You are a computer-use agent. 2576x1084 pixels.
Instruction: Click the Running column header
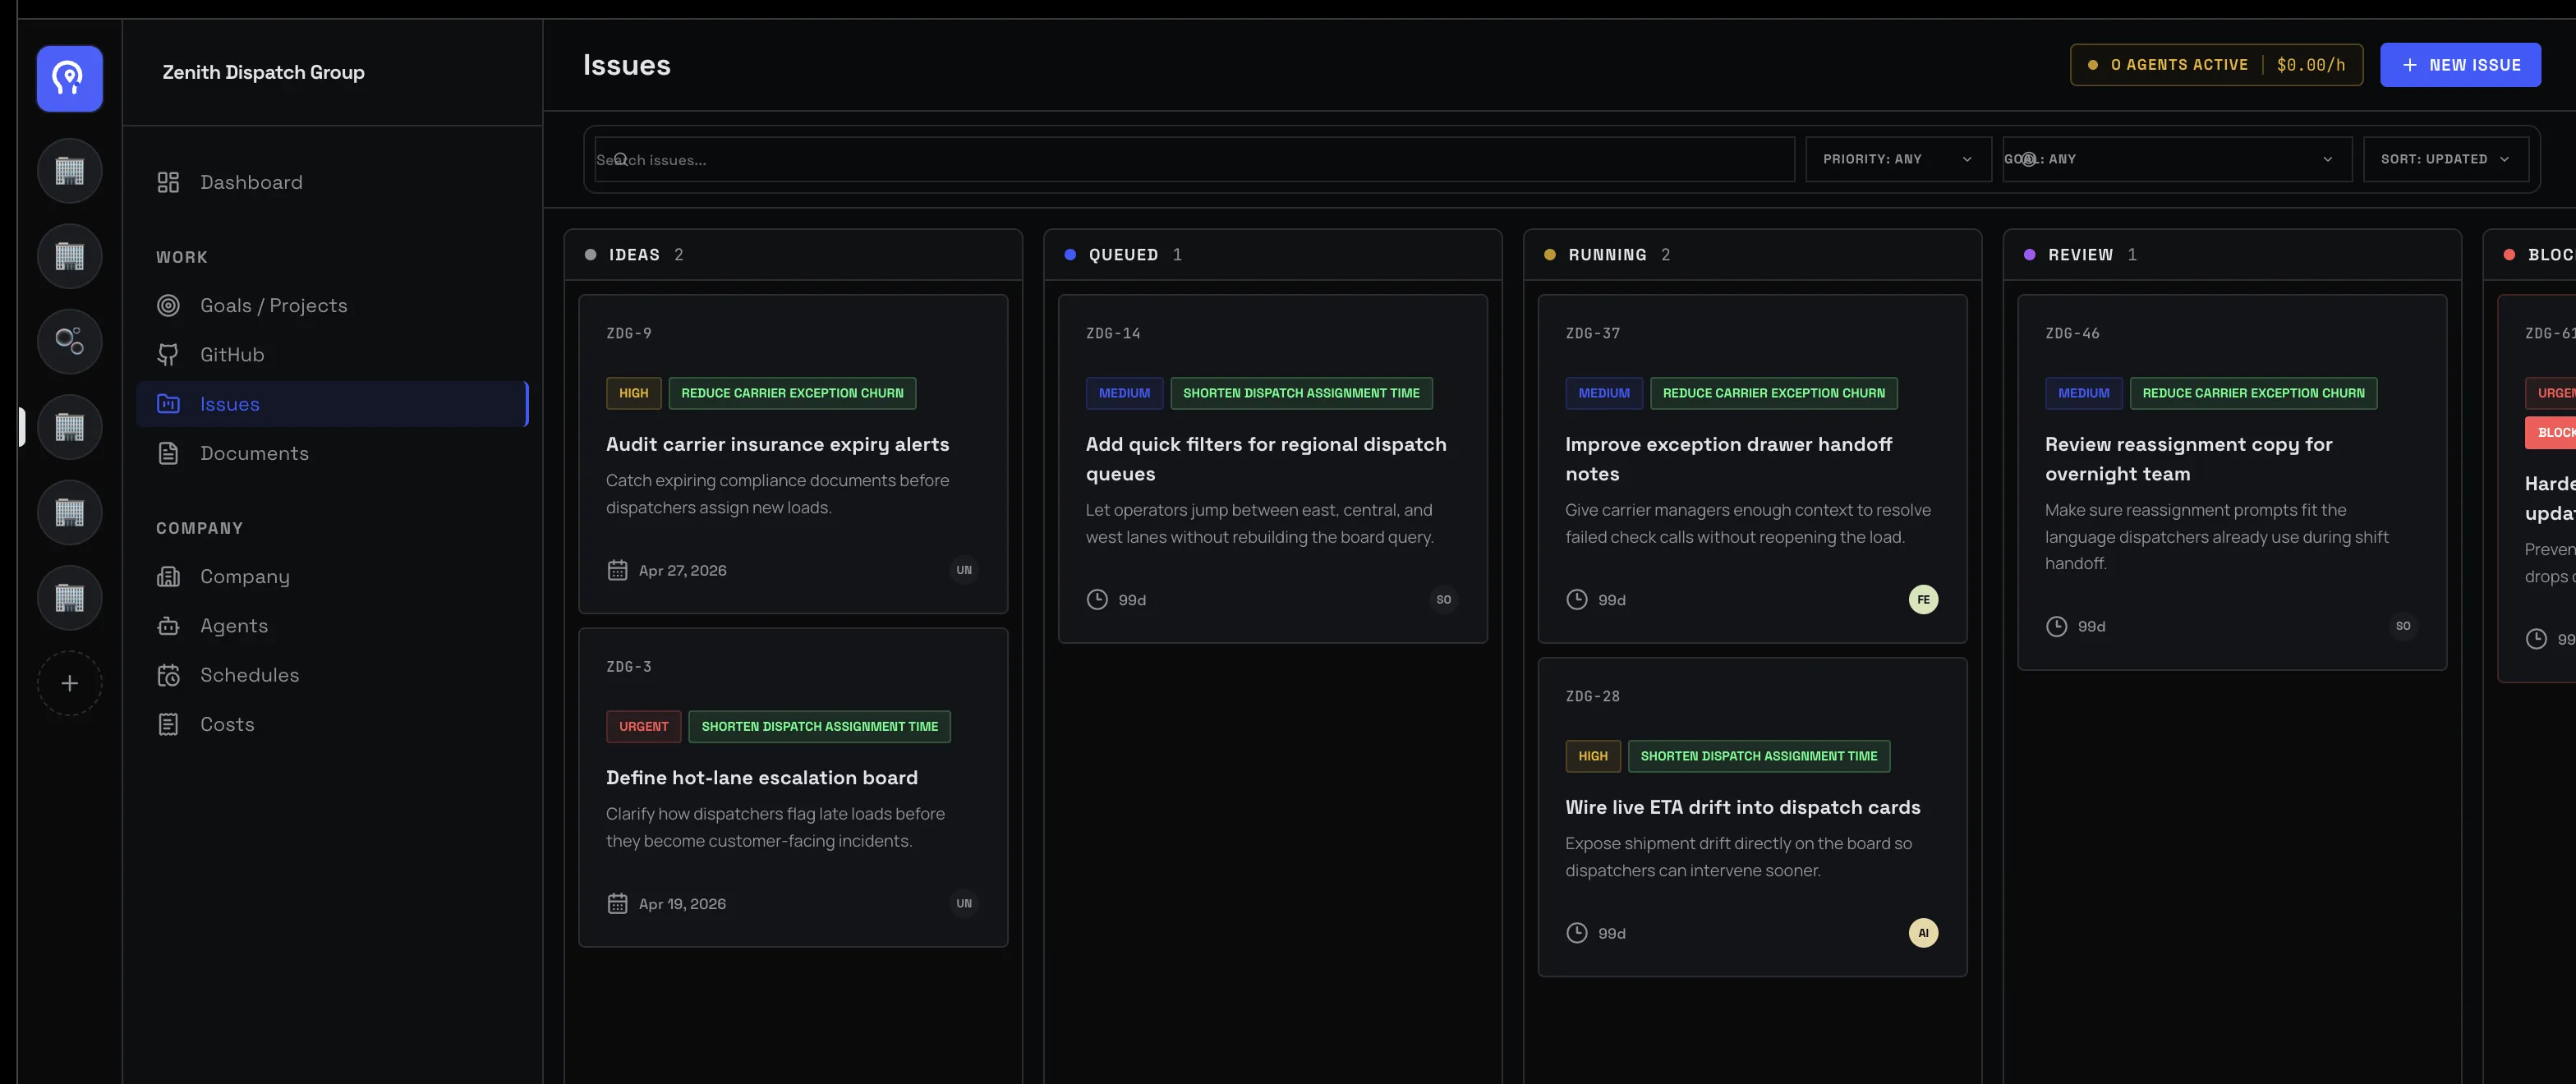click(1751, 255)
